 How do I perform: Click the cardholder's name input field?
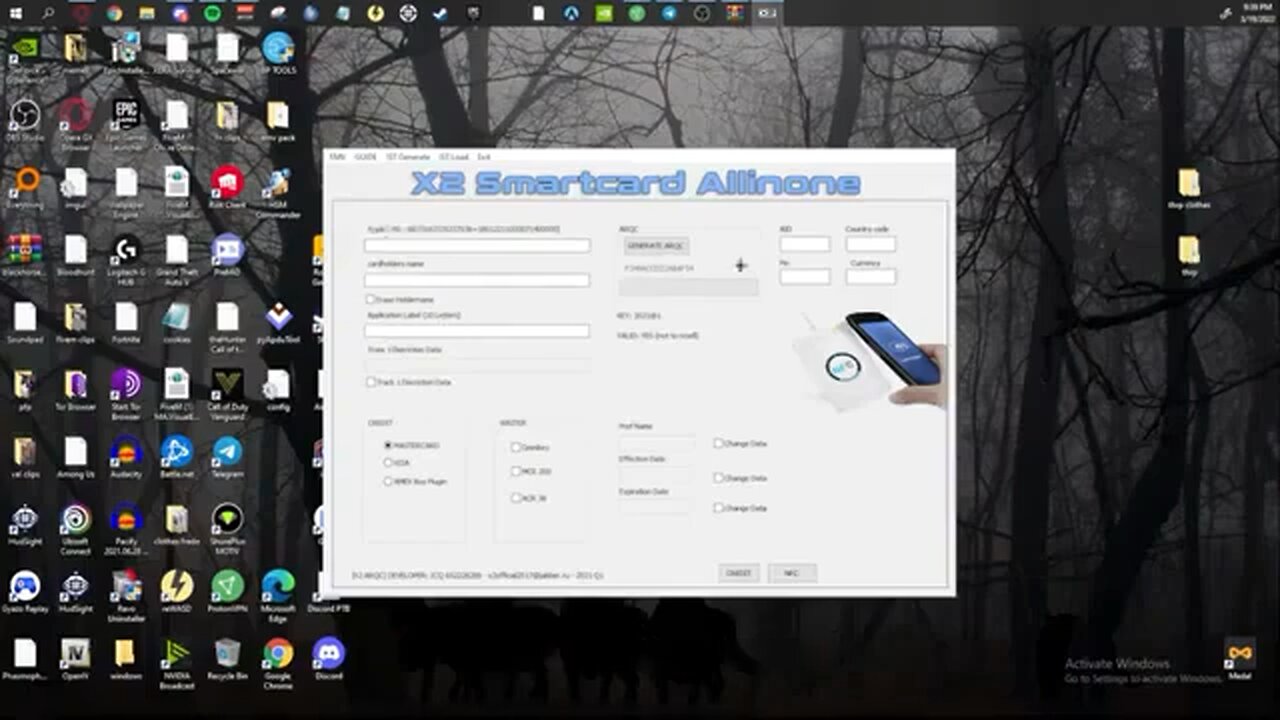pyautogui.click(x=477, y=280)
